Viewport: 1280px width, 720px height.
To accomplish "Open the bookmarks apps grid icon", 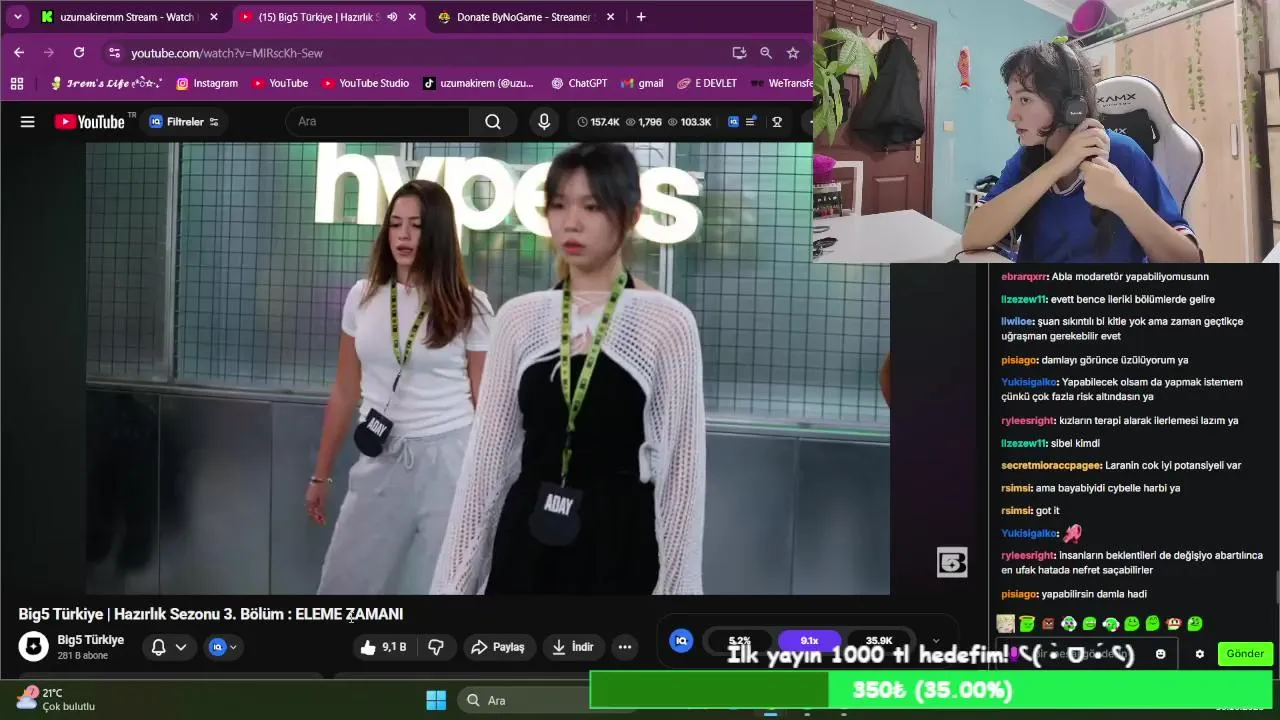I will 17,83.
